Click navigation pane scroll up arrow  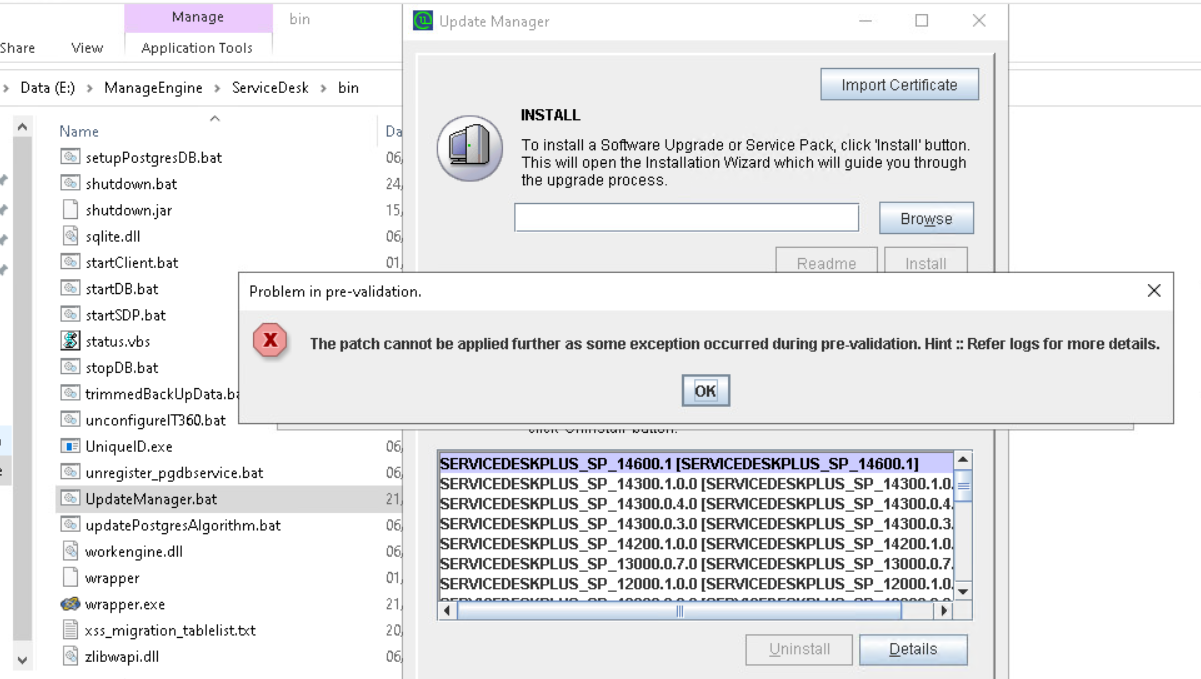tap(22, 127)
